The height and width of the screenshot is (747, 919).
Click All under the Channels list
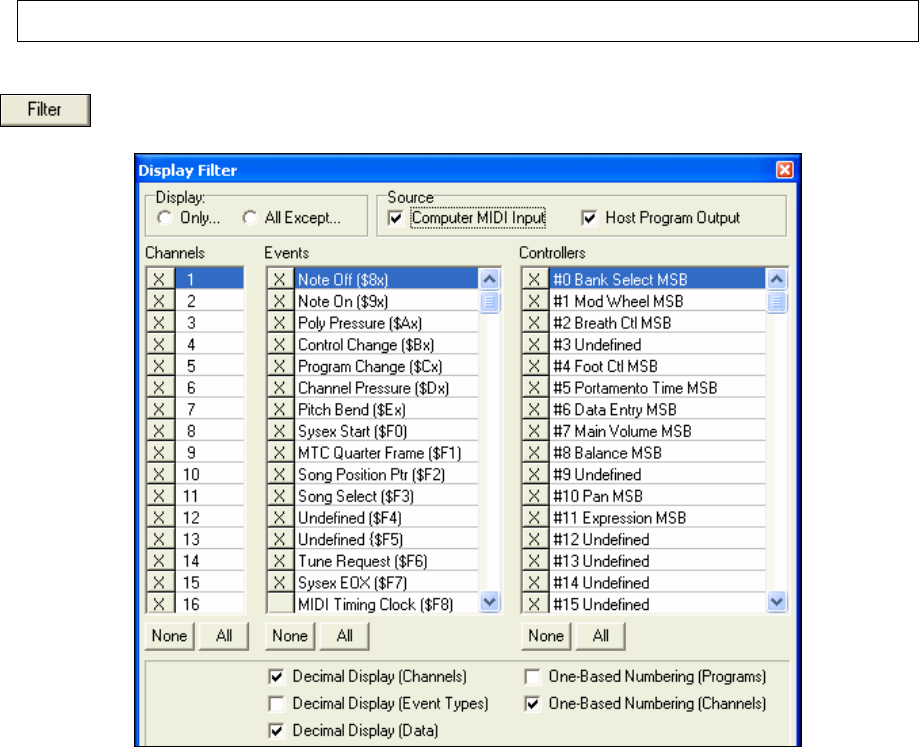coord(224,636)
